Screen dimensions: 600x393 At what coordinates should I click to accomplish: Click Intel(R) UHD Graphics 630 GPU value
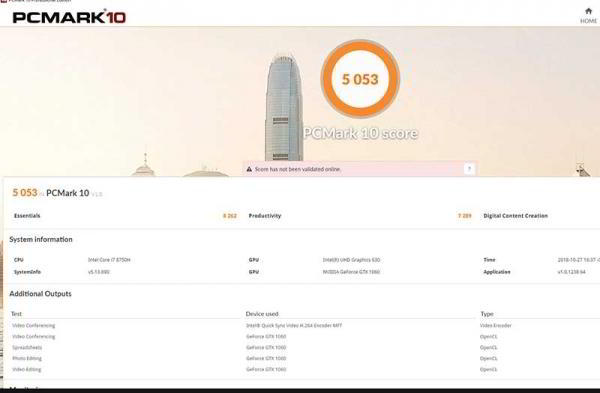point(351,260)
